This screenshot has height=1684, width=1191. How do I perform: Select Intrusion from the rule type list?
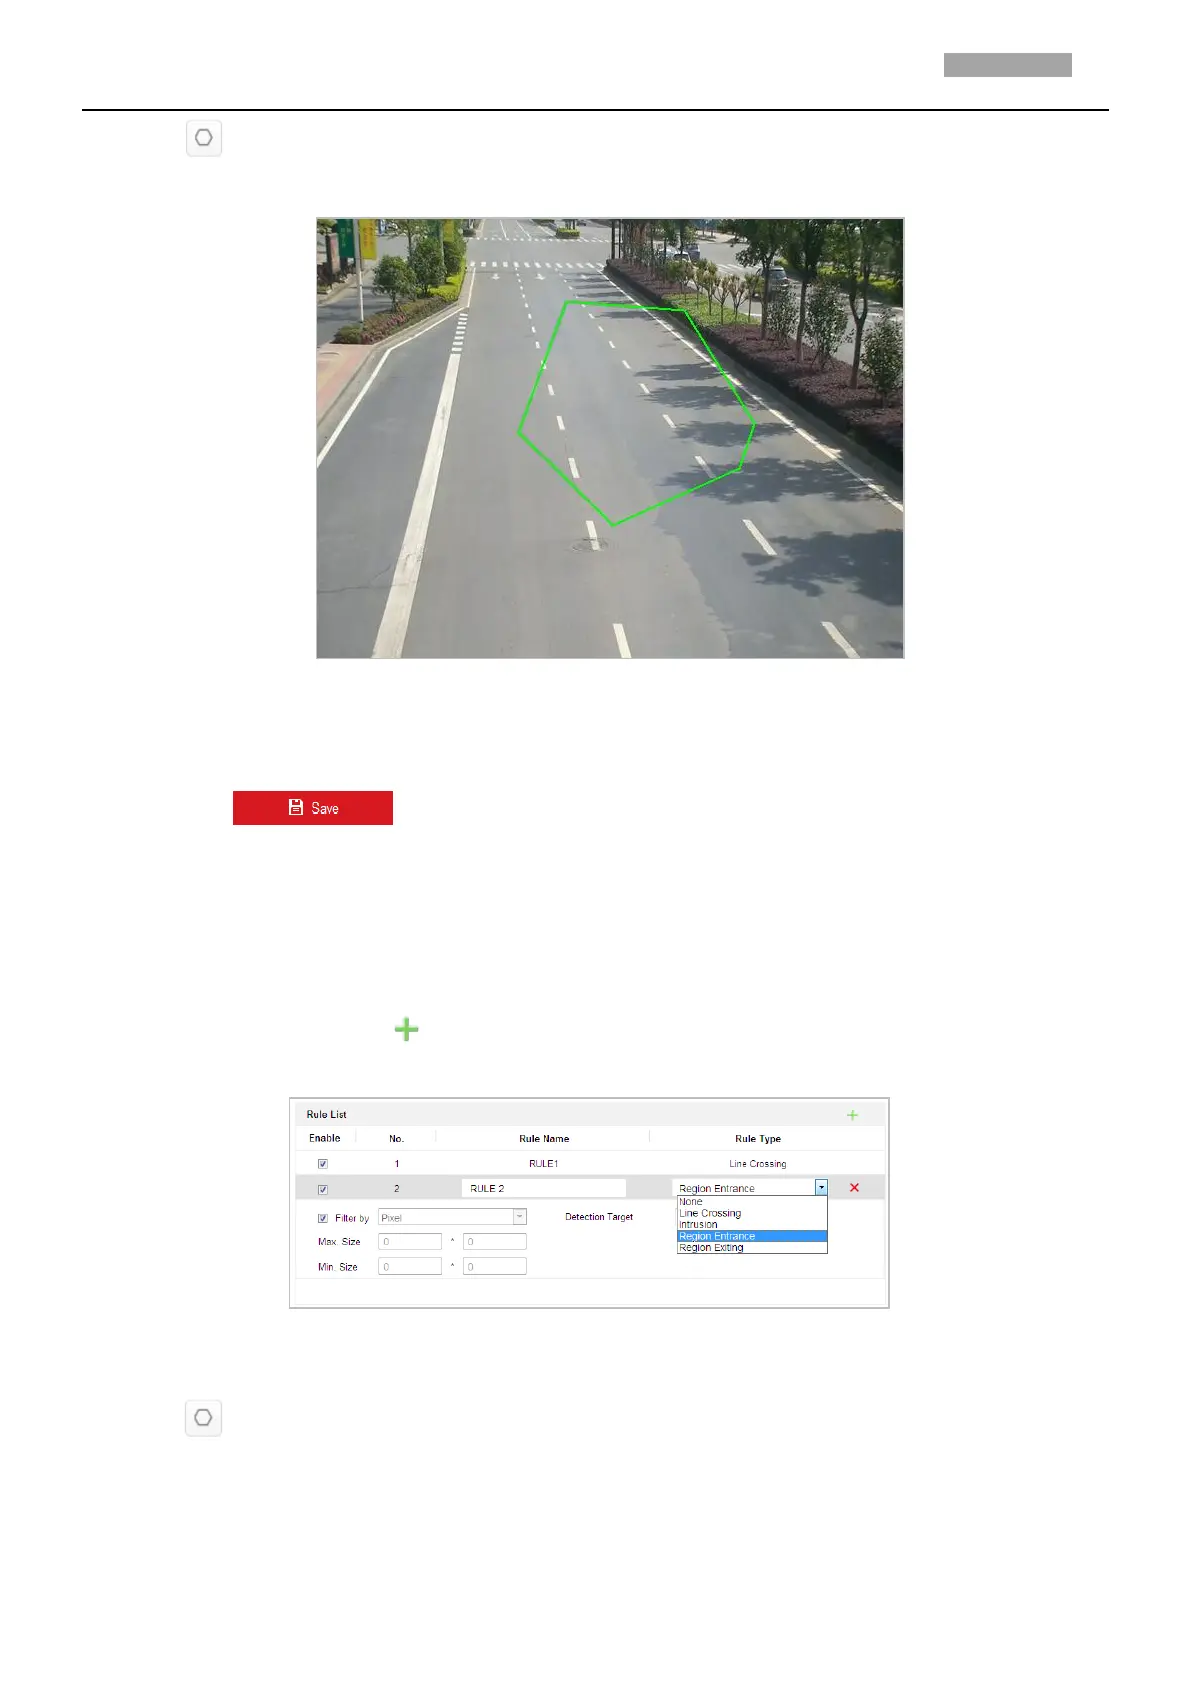click(x=752, y=1224)
